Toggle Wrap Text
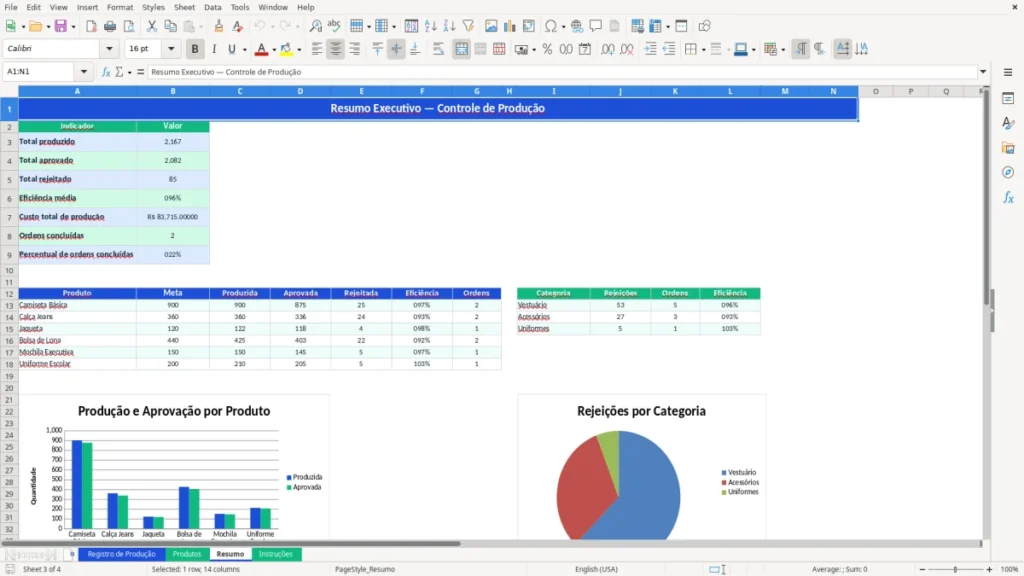 [x=438, y=49]
